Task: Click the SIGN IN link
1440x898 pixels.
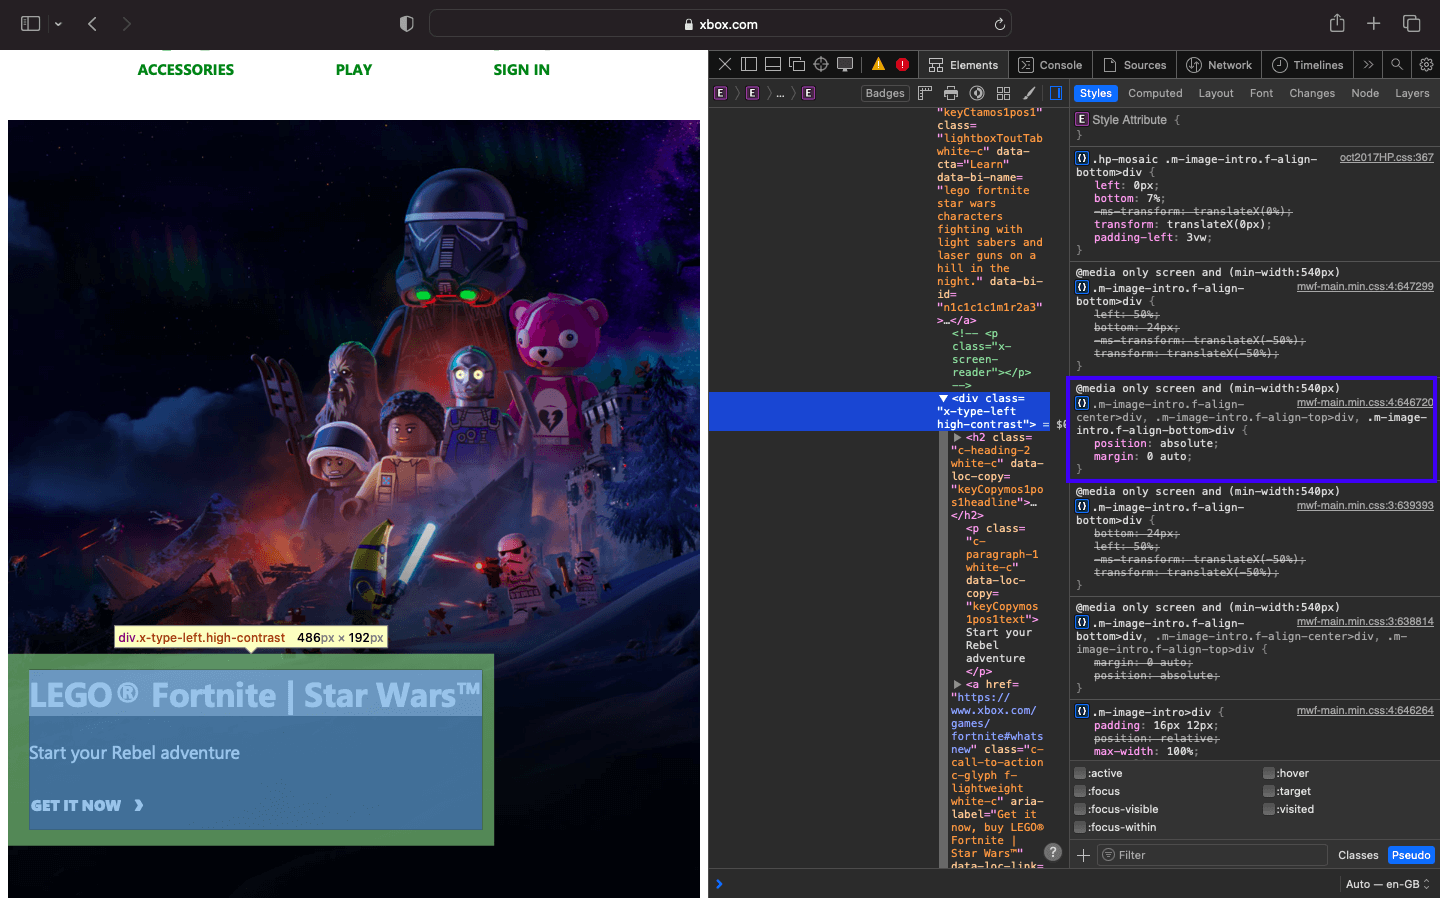Action: pyautogui.click(x=521, y=70)
